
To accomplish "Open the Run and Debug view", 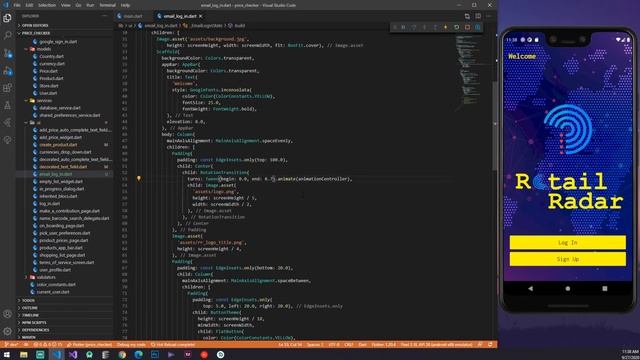I will click(x=7, y=71).
